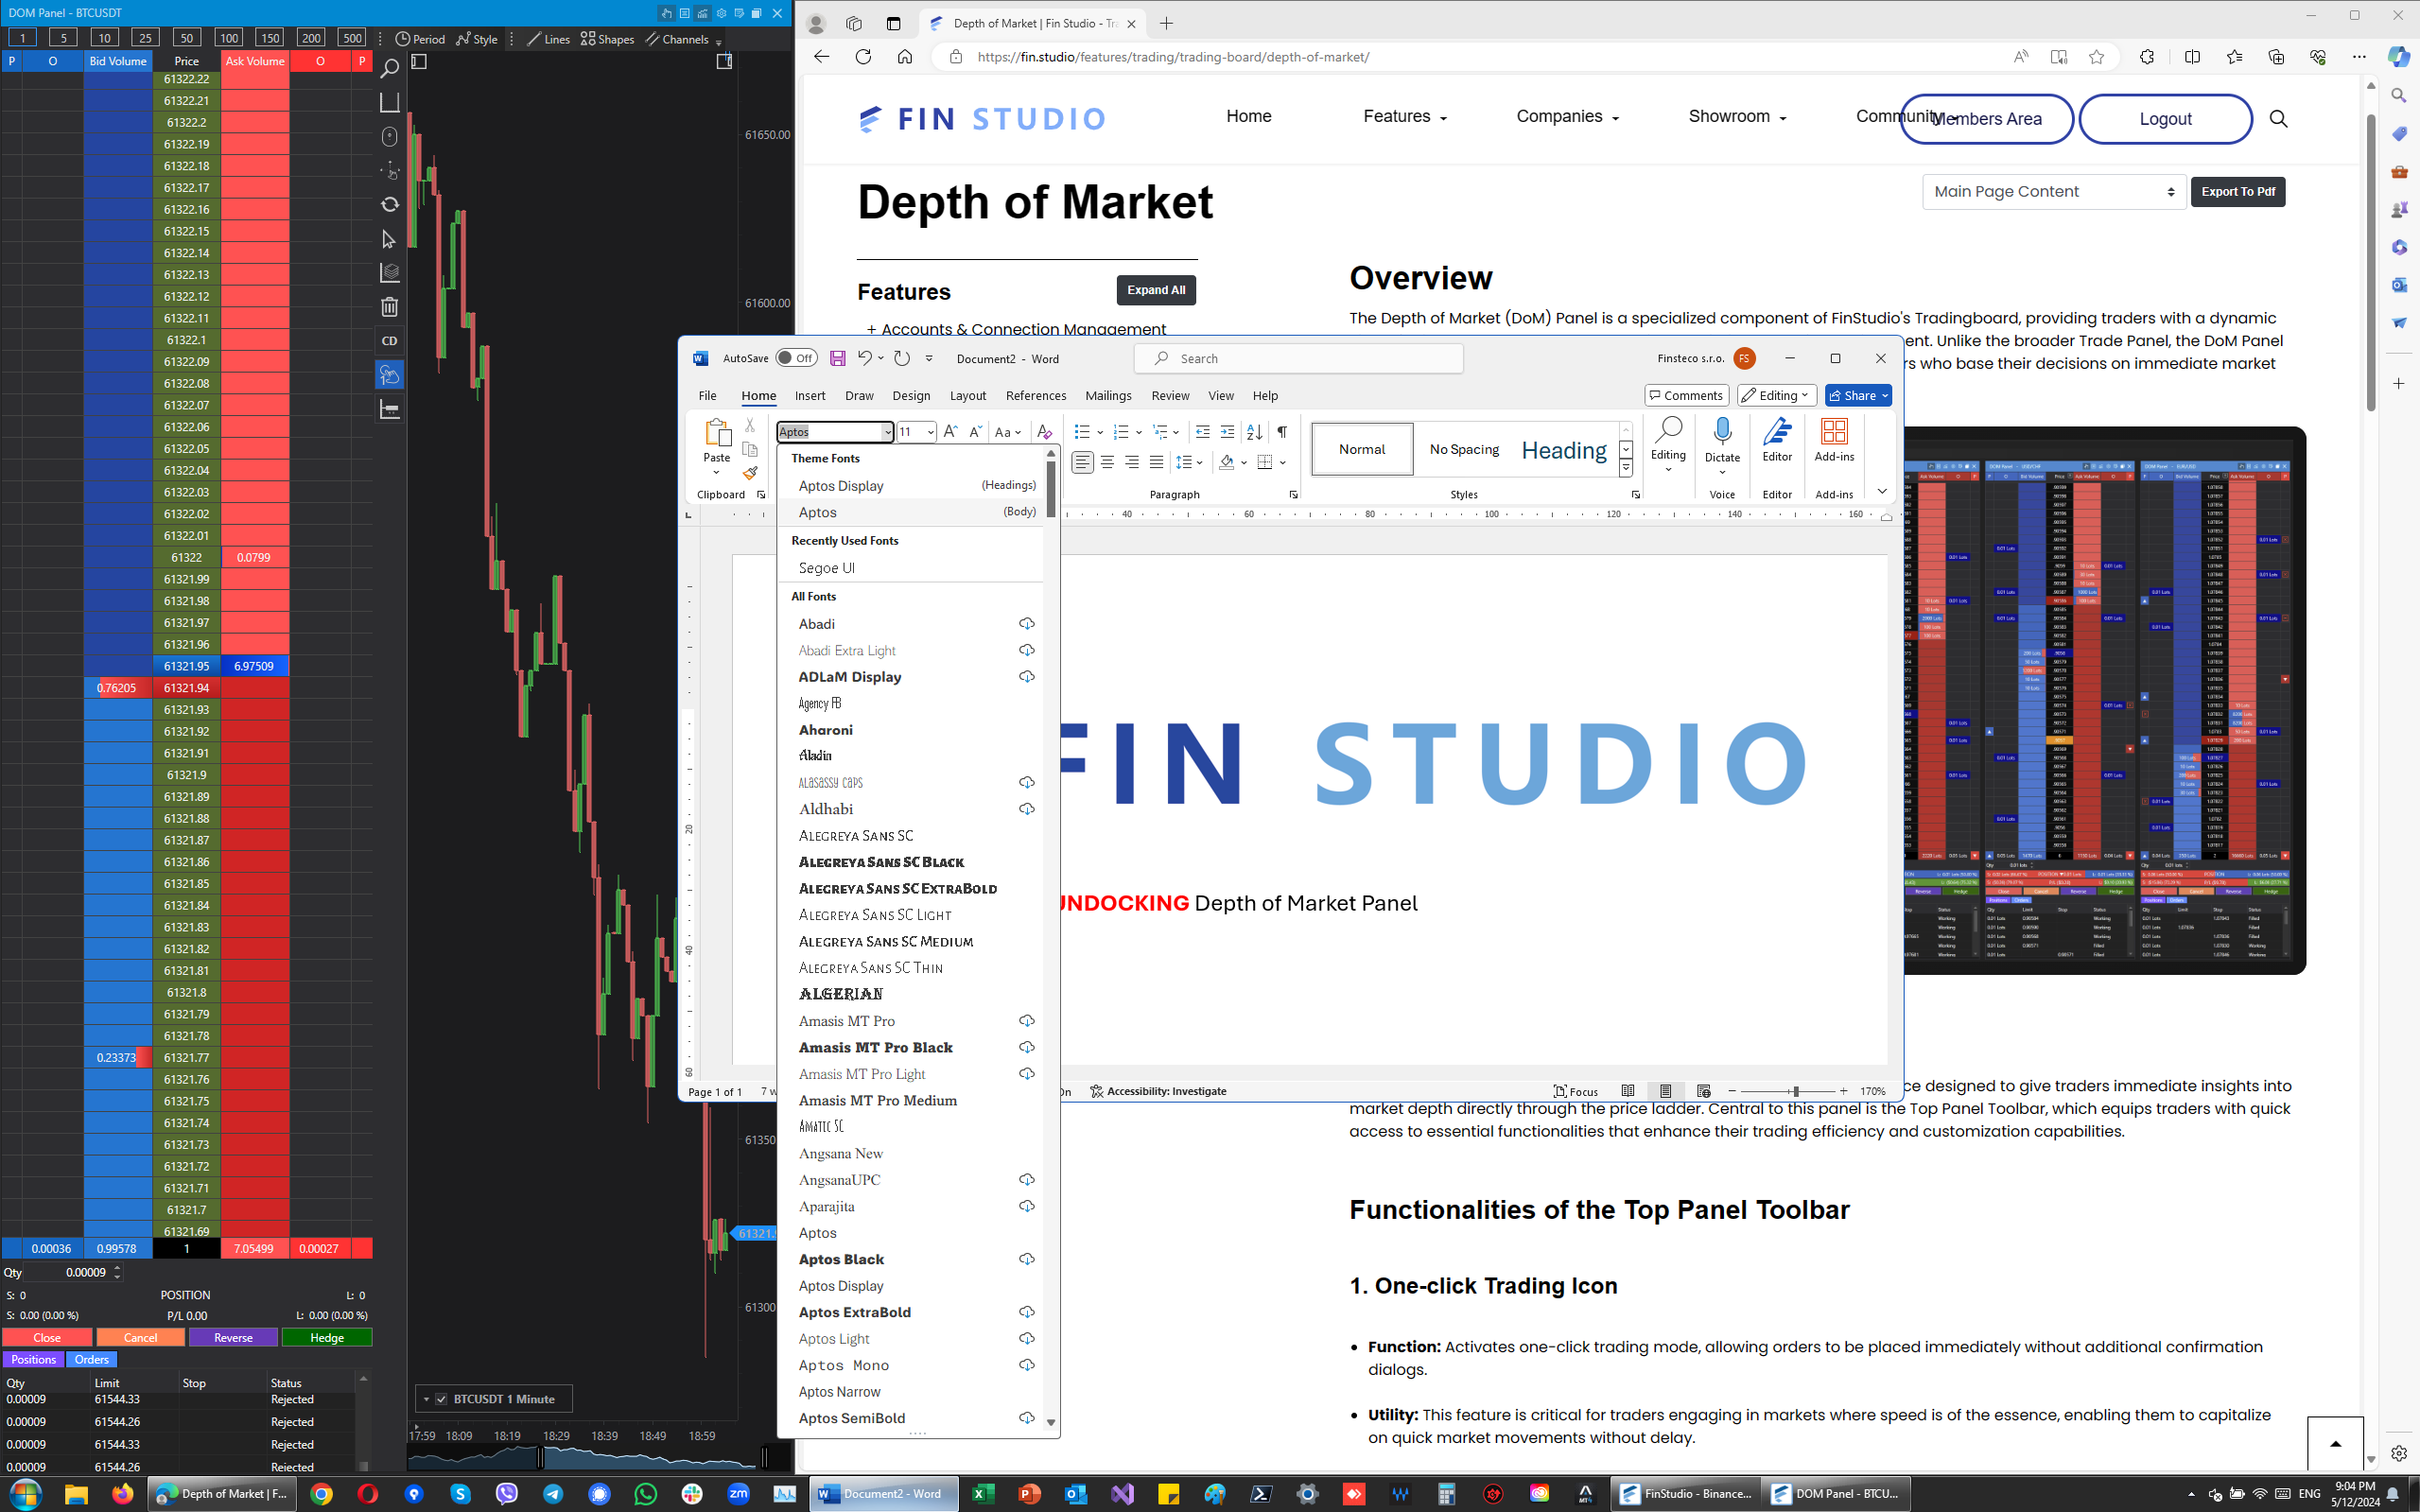Click the Word zoom slider handle
2420x1512 pixels.
[1796, 1091]
